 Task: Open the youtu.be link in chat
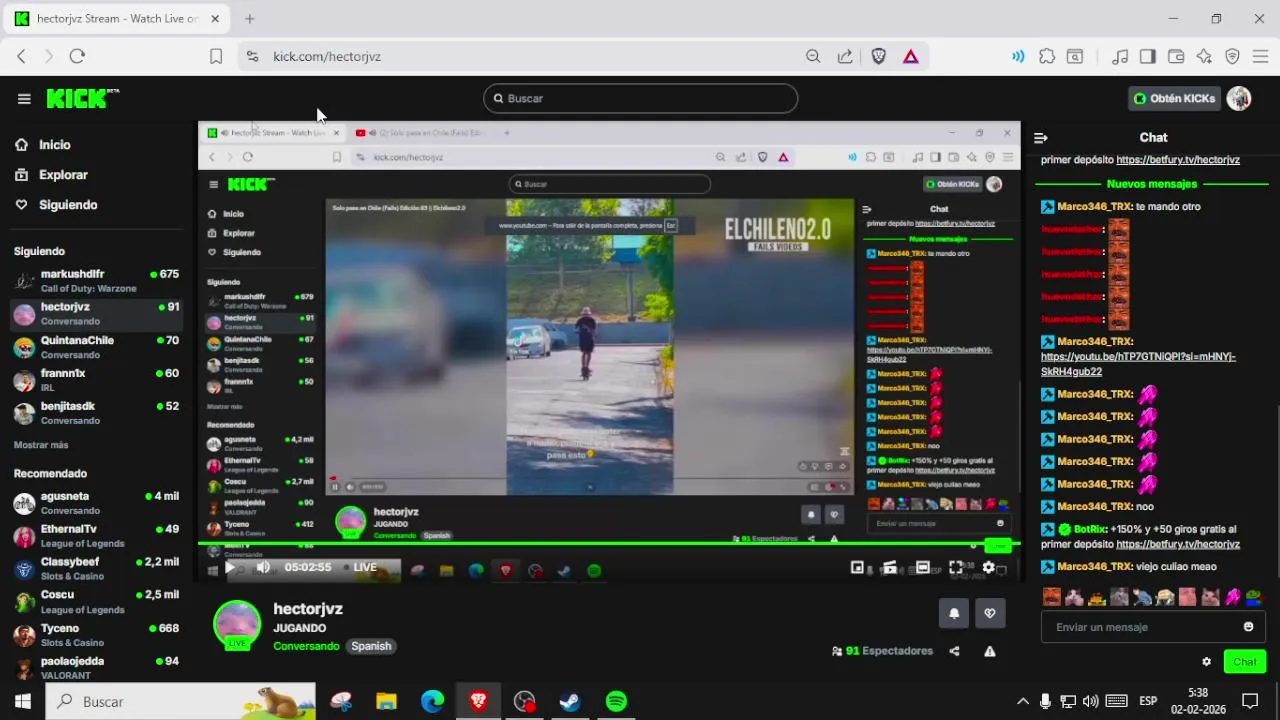1138,364
